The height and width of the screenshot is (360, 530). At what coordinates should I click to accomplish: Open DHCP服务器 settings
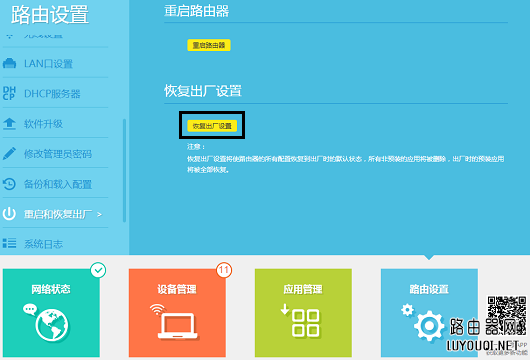(x=52, y=94)
